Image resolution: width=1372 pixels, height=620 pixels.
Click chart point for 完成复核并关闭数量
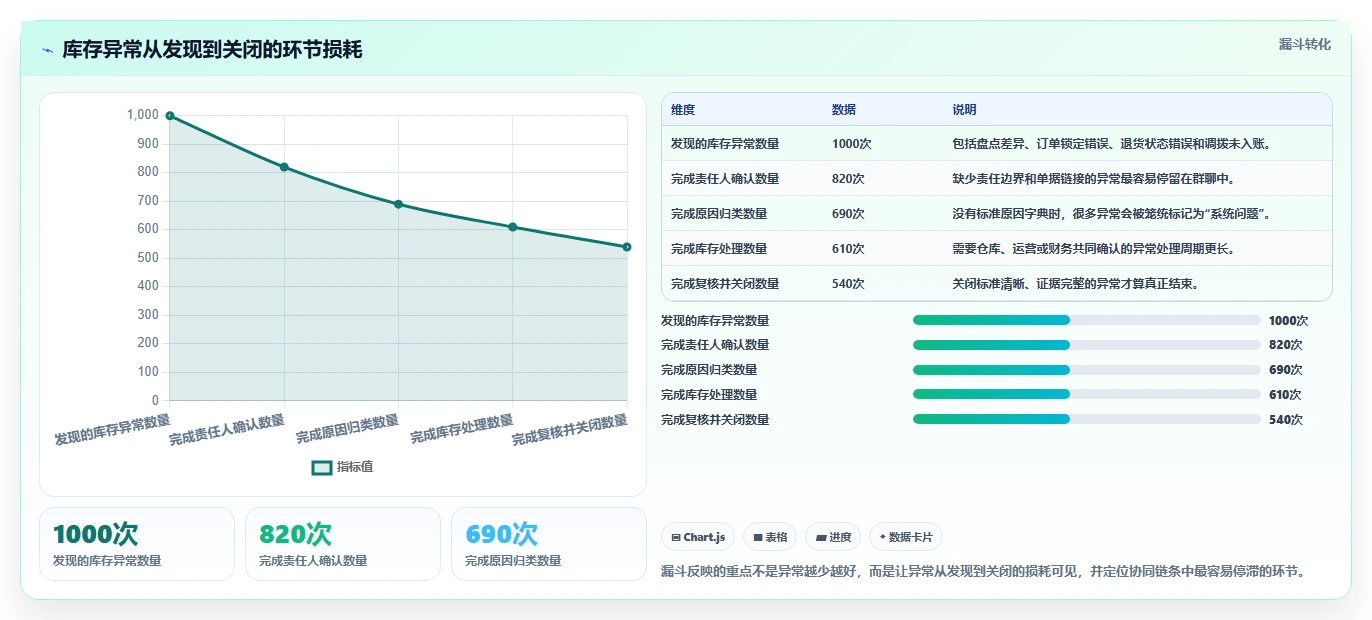tap(627, 247)
